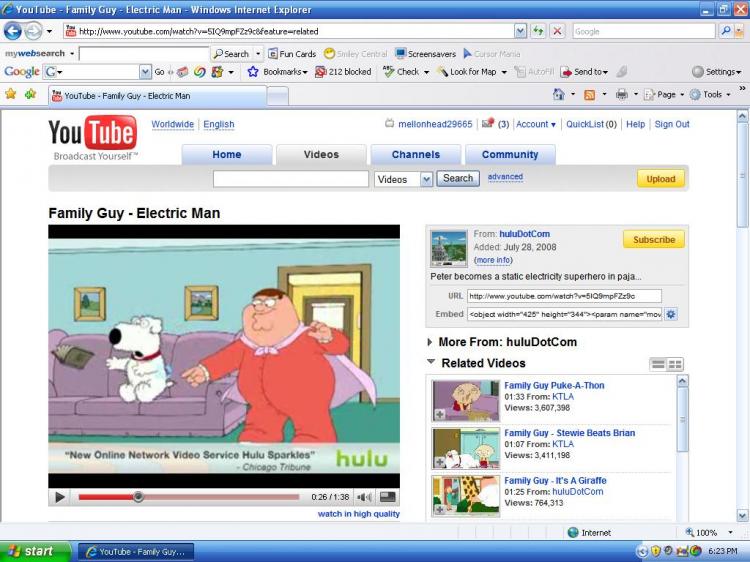Image resolution: width=750 pixels, height=562 pixels.
Task: Click the IE refresh page icon
Action: [538, 31]
